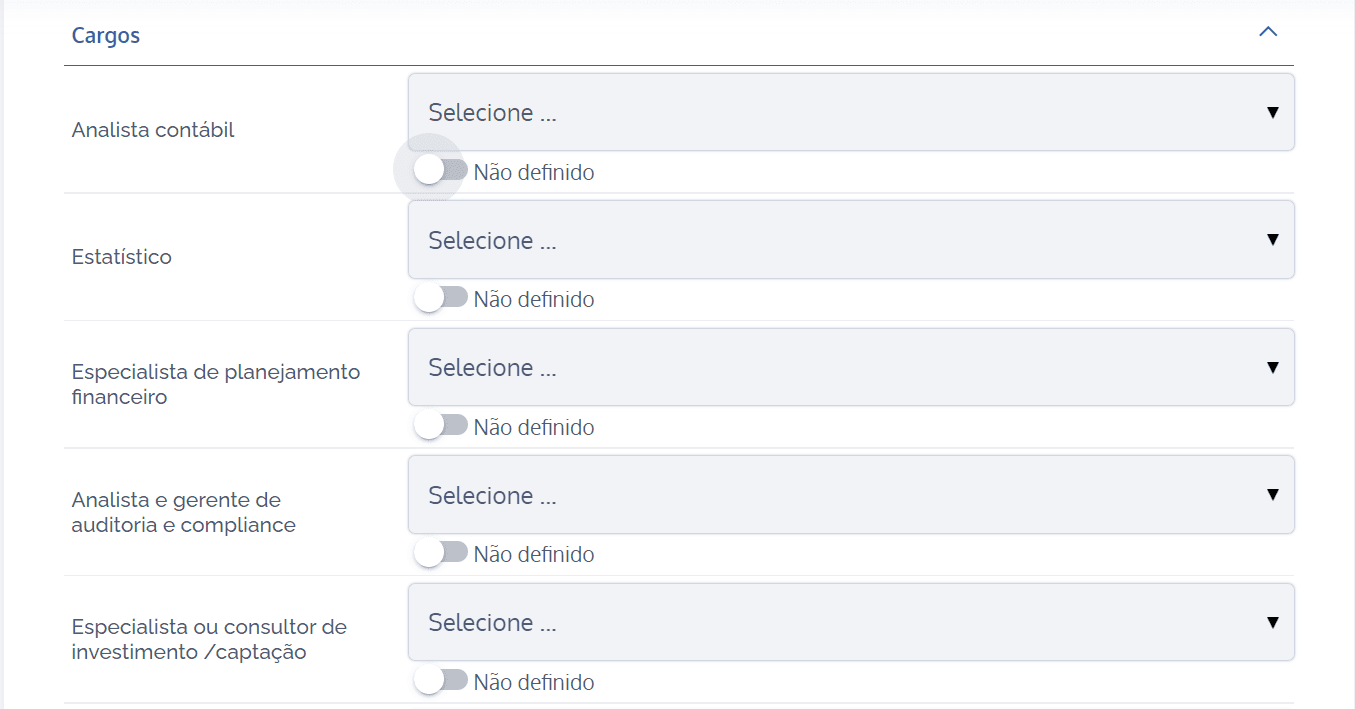Click the Analista contábil field label
The width and height of the screenshot is (1355, 709).
[x=152, y=129]
